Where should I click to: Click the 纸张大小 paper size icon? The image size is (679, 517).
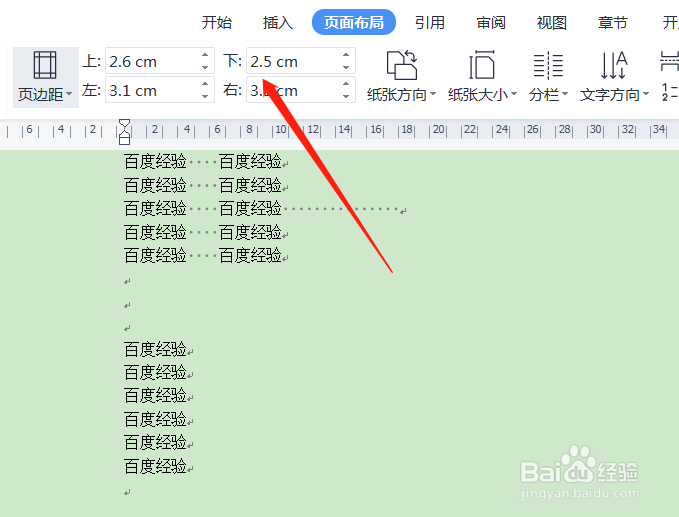pos(482,65)
